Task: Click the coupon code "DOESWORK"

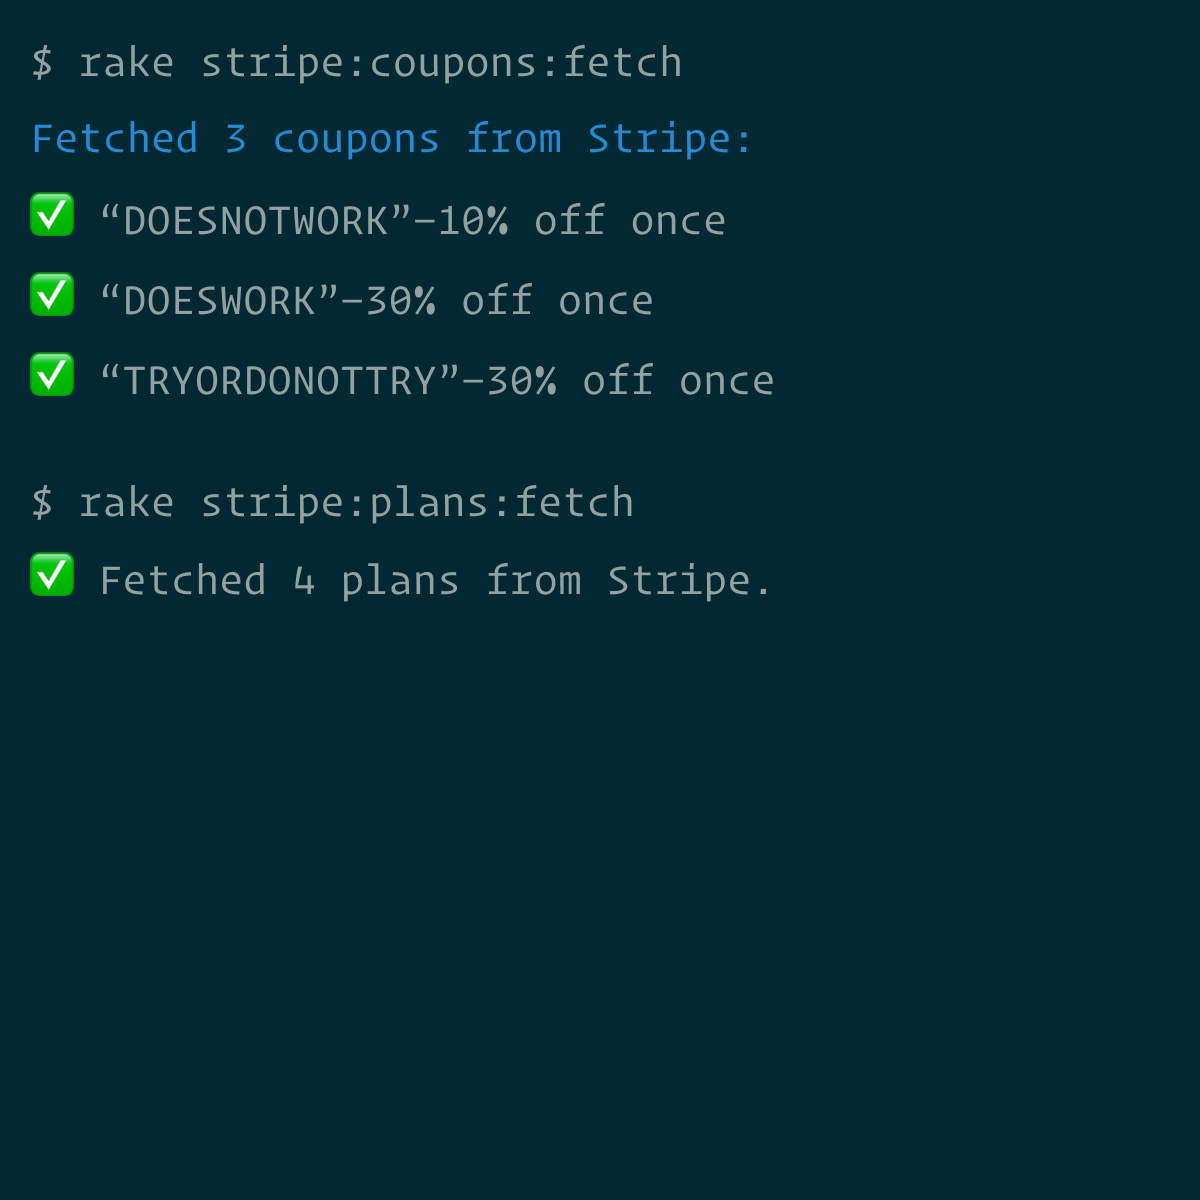Action: 220,301
